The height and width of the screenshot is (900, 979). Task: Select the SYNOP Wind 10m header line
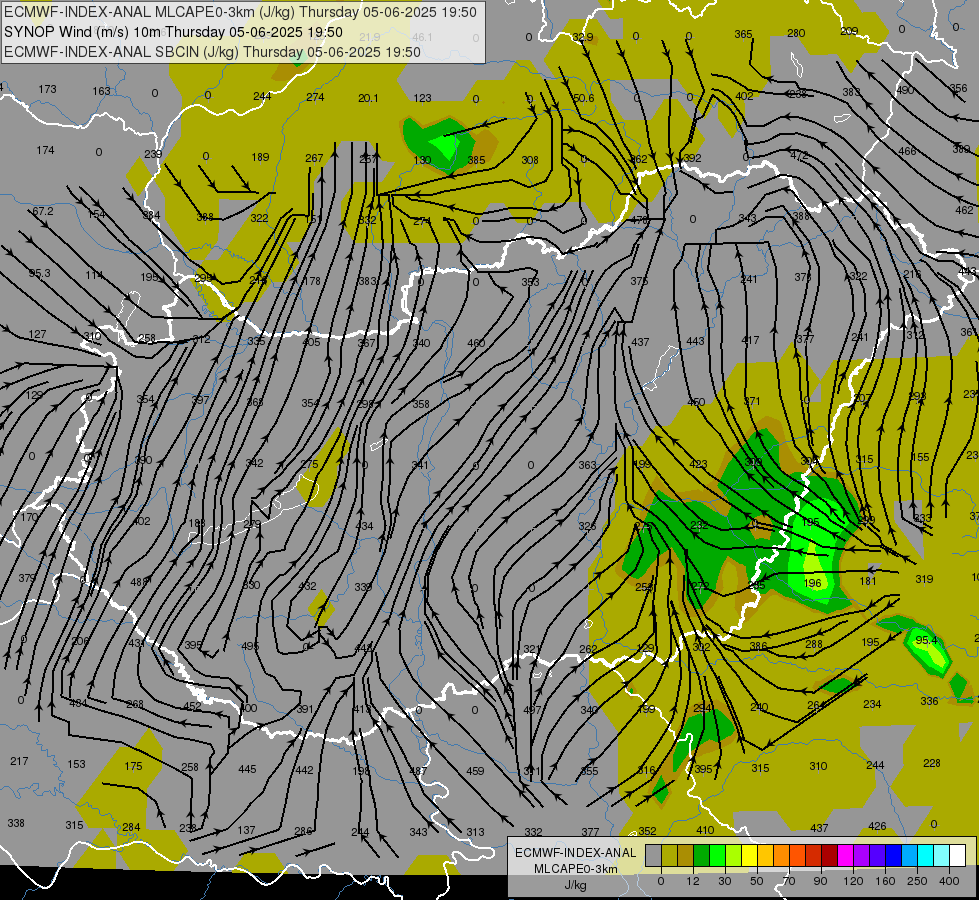click(x=174, y=32)
